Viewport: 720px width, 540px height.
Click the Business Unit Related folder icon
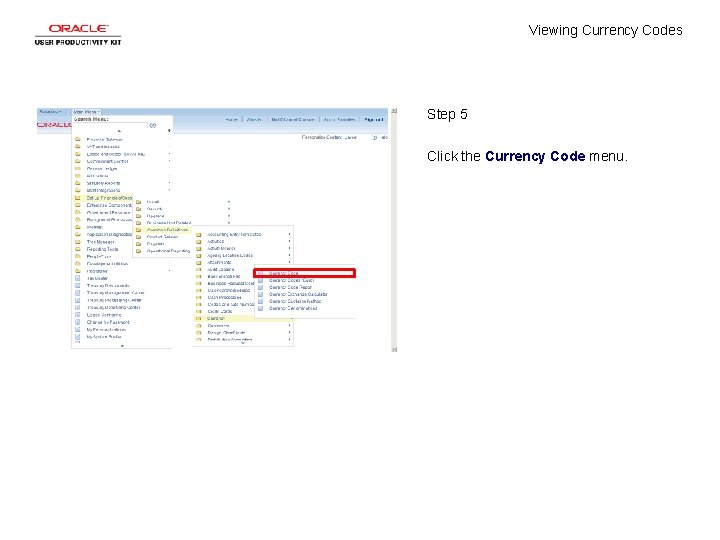pyautogui.click(x=139, y=223)
